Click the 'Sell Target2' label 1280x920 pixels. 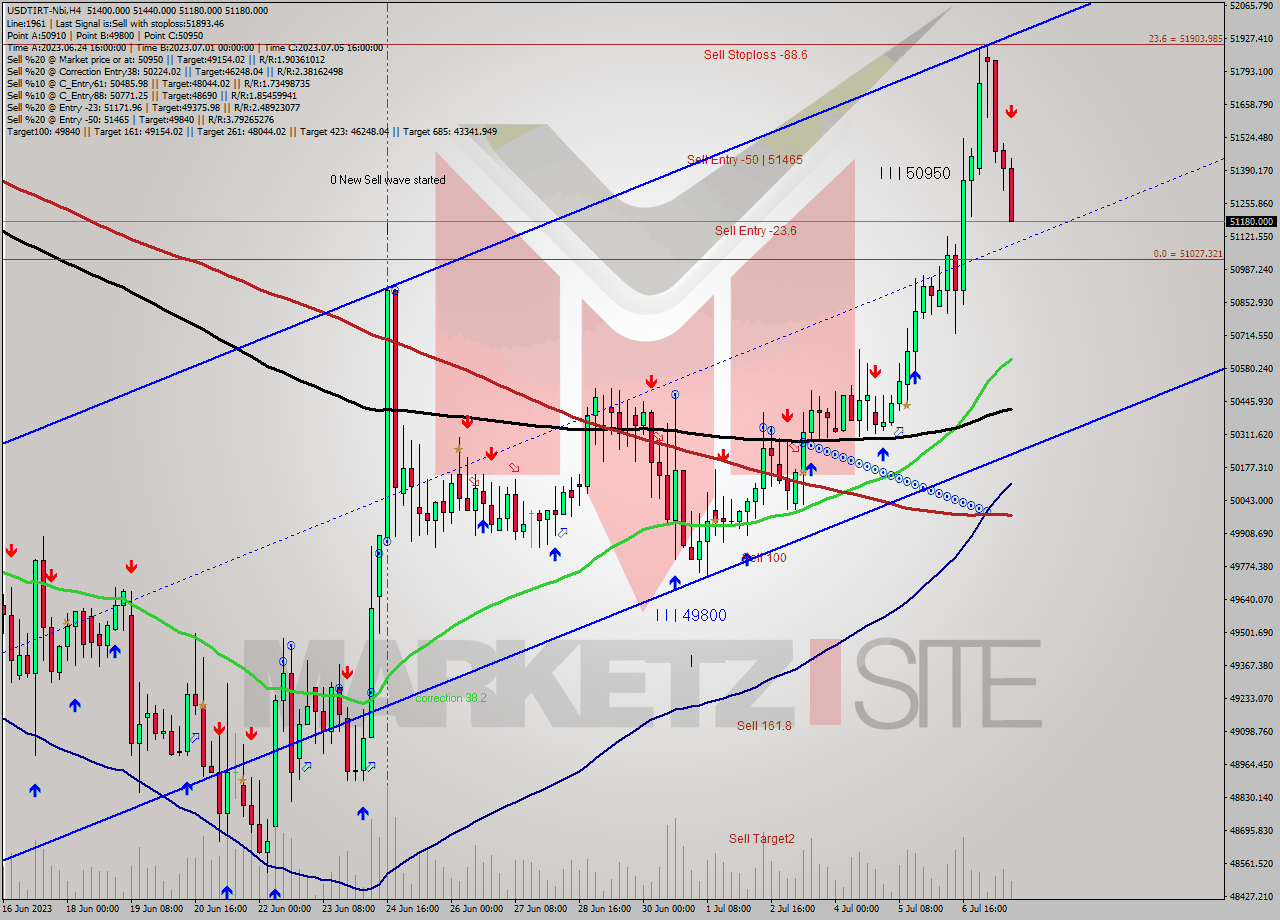point(761,839)
